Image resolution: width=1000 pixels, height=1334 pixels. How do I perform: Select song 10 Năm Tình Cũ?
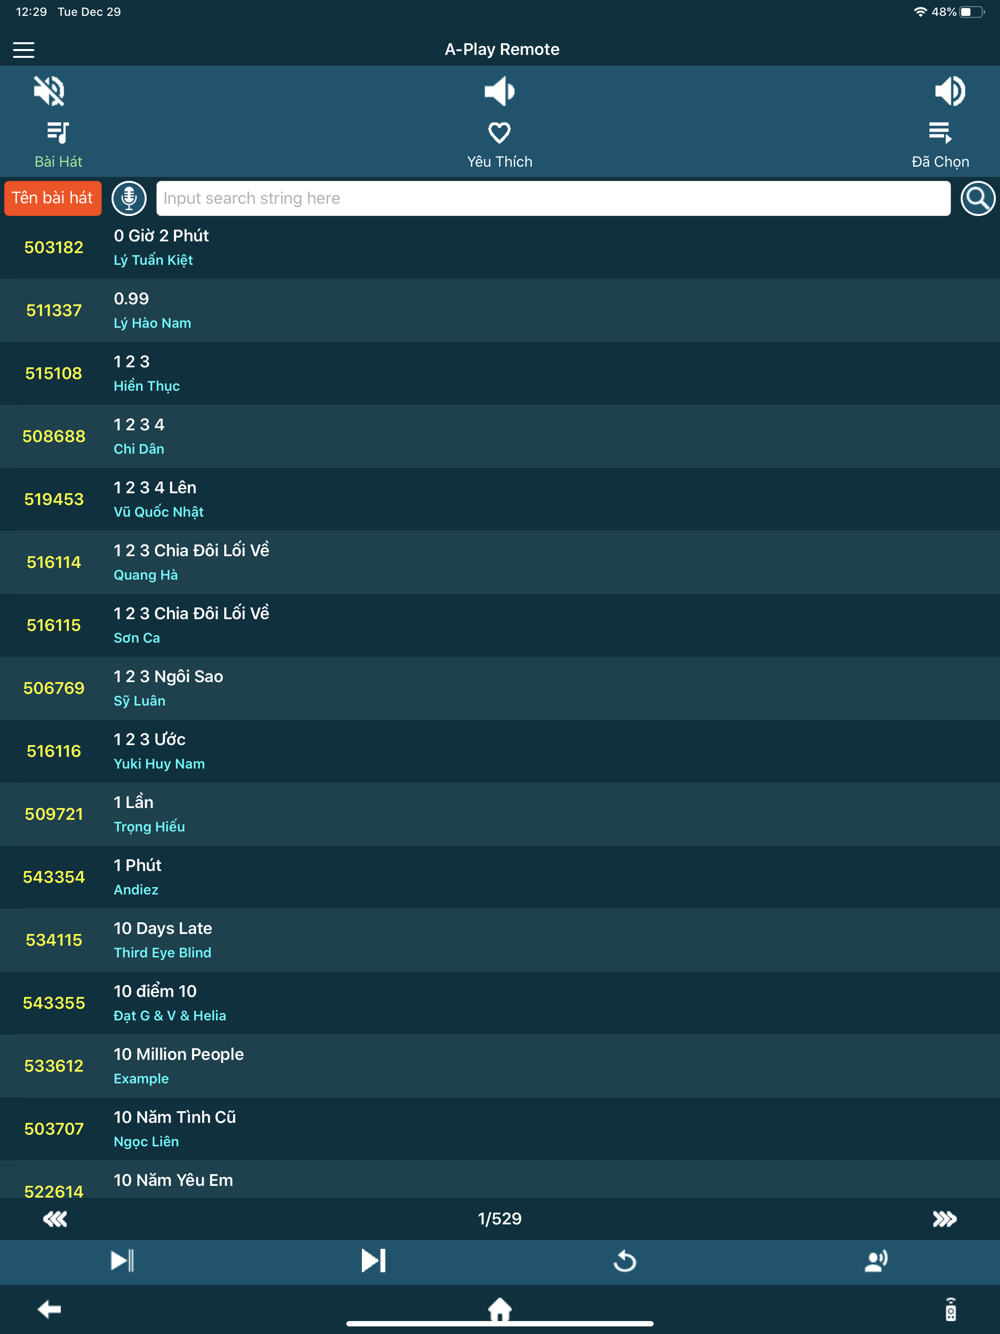pyautogui.click(x=500, y=1129)
